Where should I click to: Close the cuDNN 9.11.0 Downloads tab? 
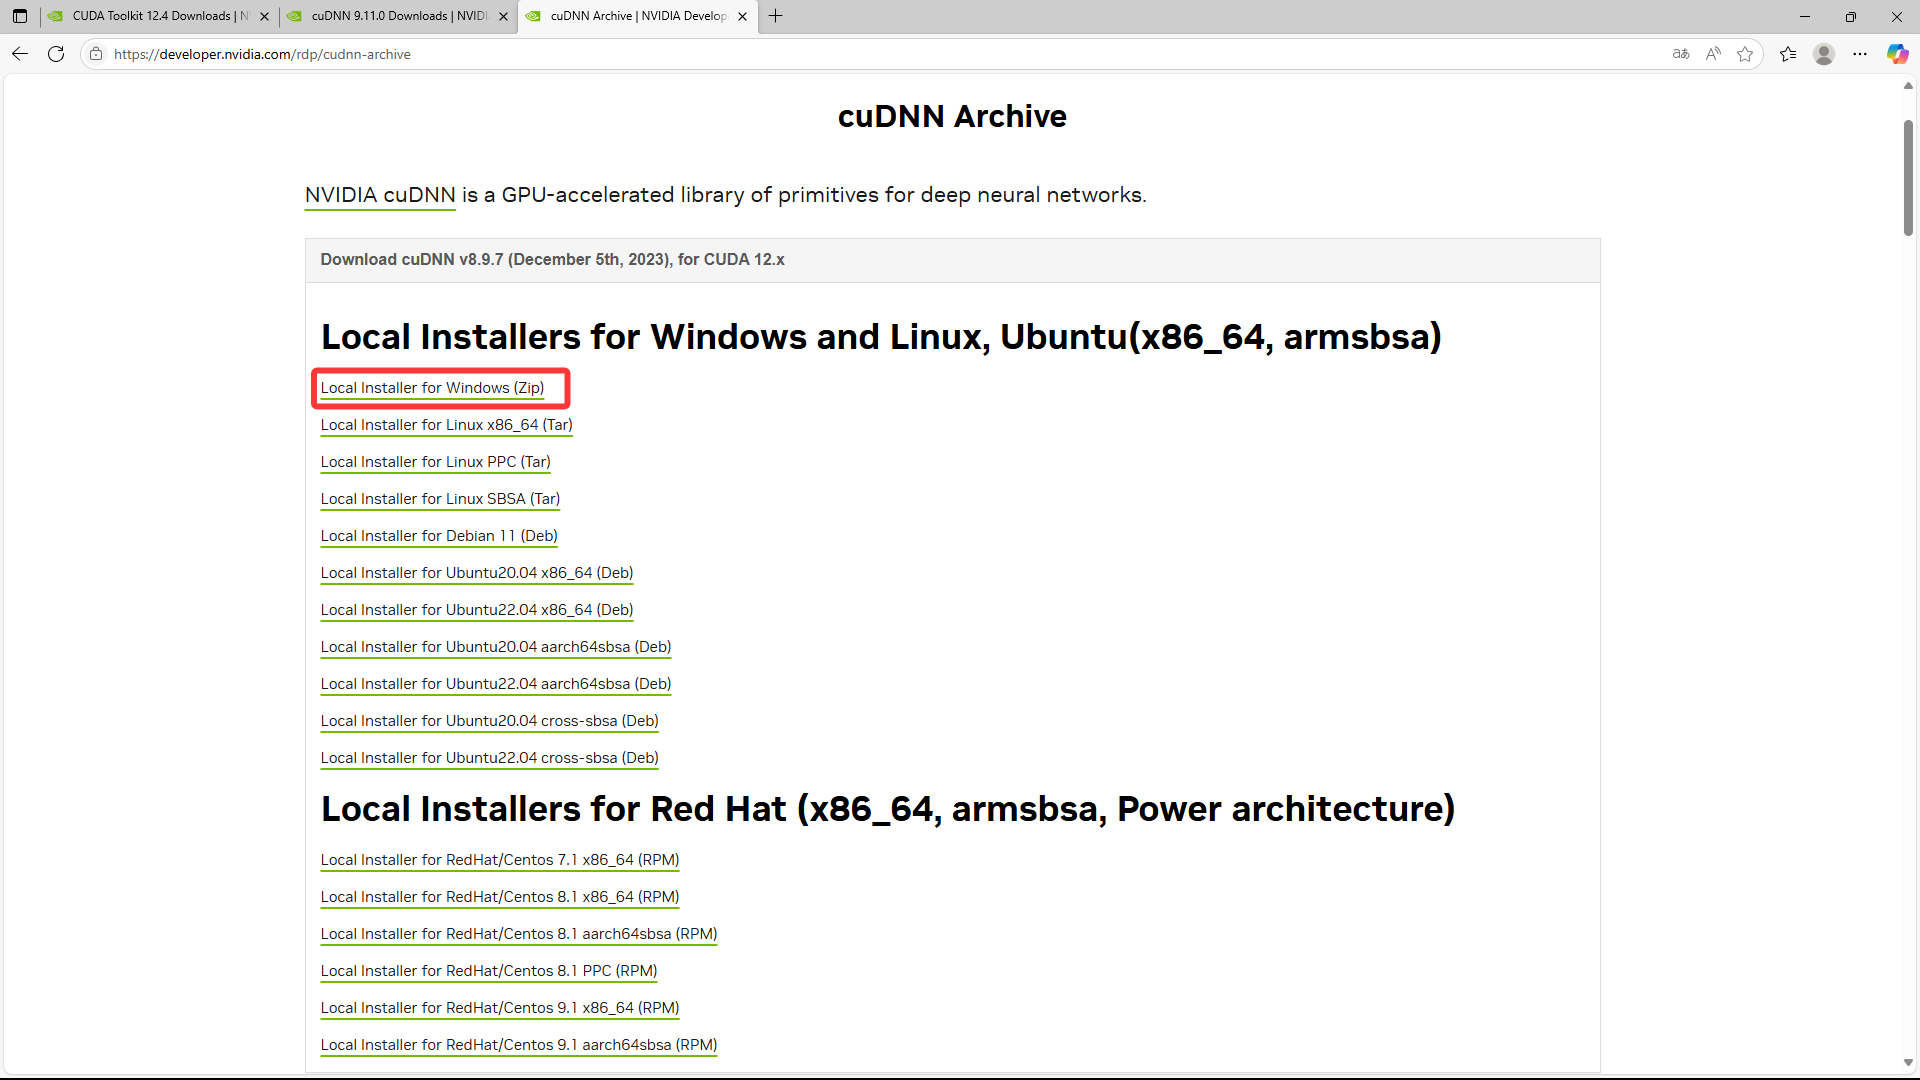point(503,16)
